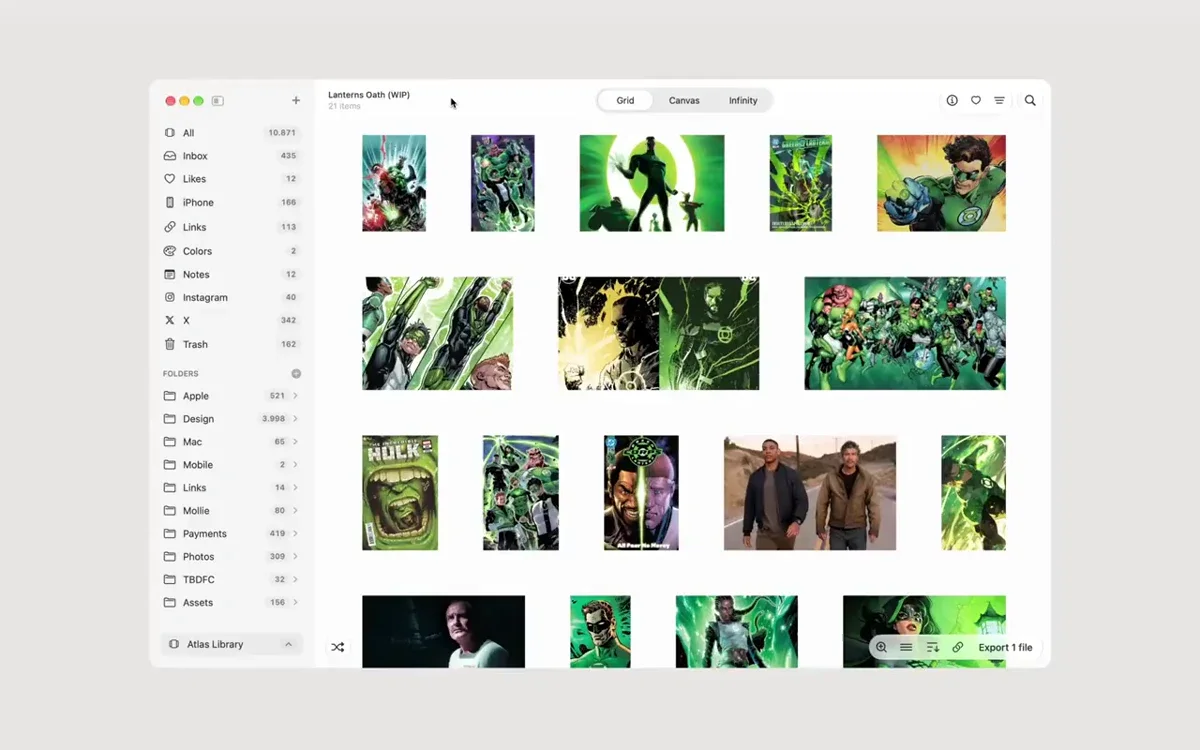Screen dimensions: 1200x750
Task: Expand the Mollie folder chevron
Action: click(296, 511)
